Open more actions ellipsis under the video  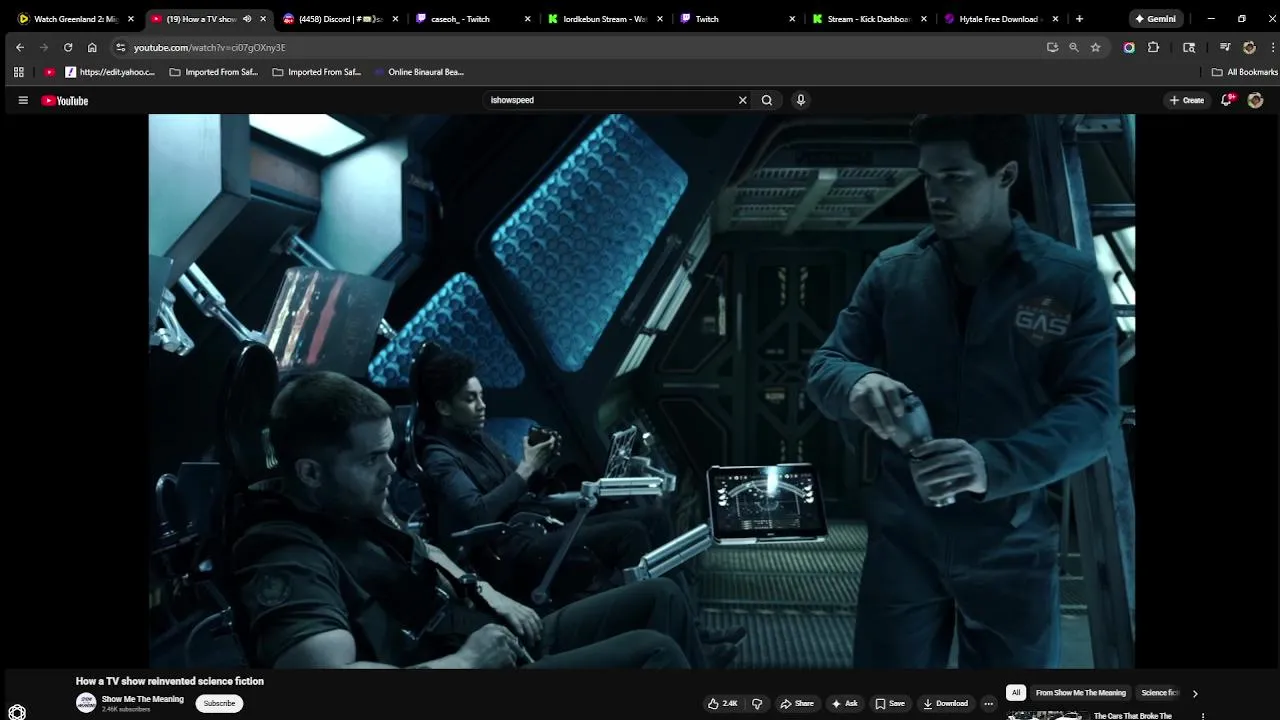click(x=988, y=703)
